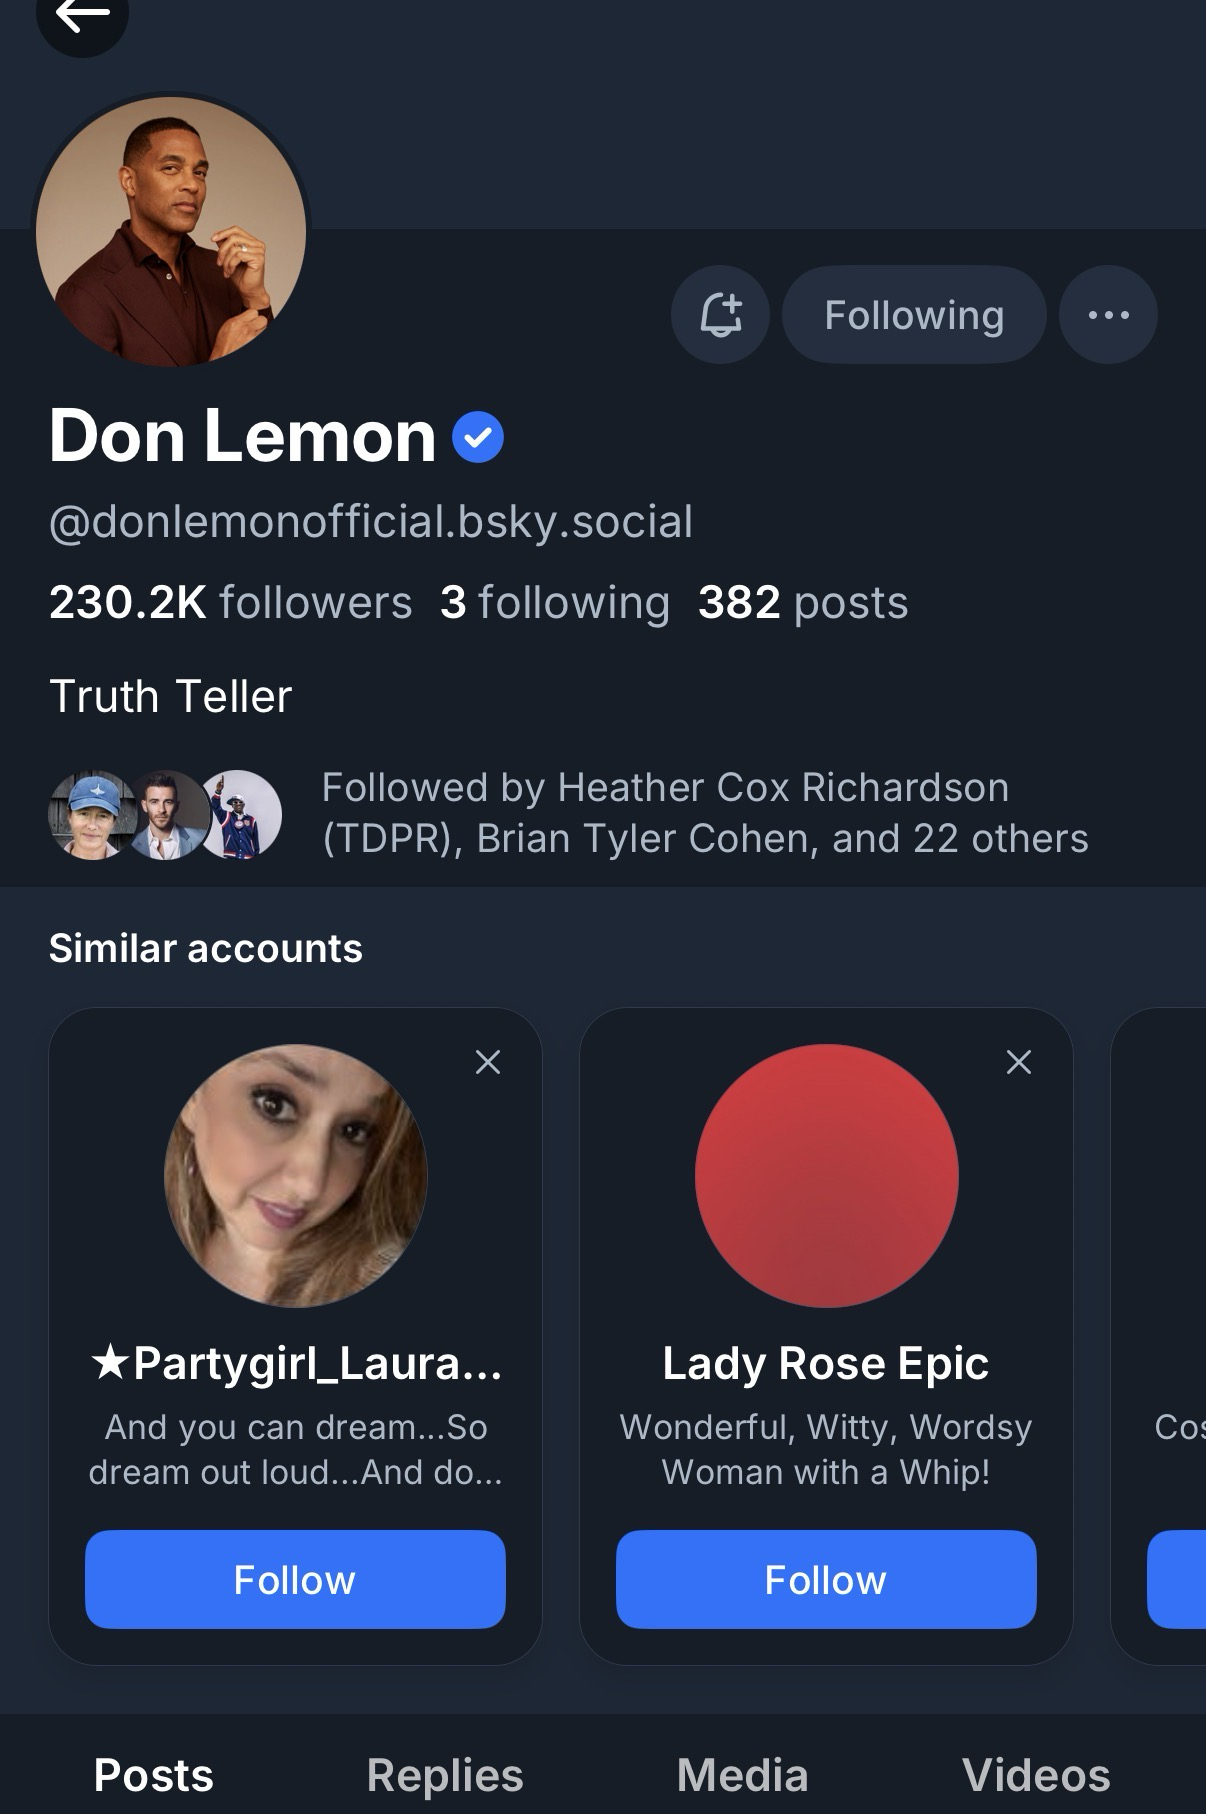
Task: View the 3 following list
Action: 555,602
